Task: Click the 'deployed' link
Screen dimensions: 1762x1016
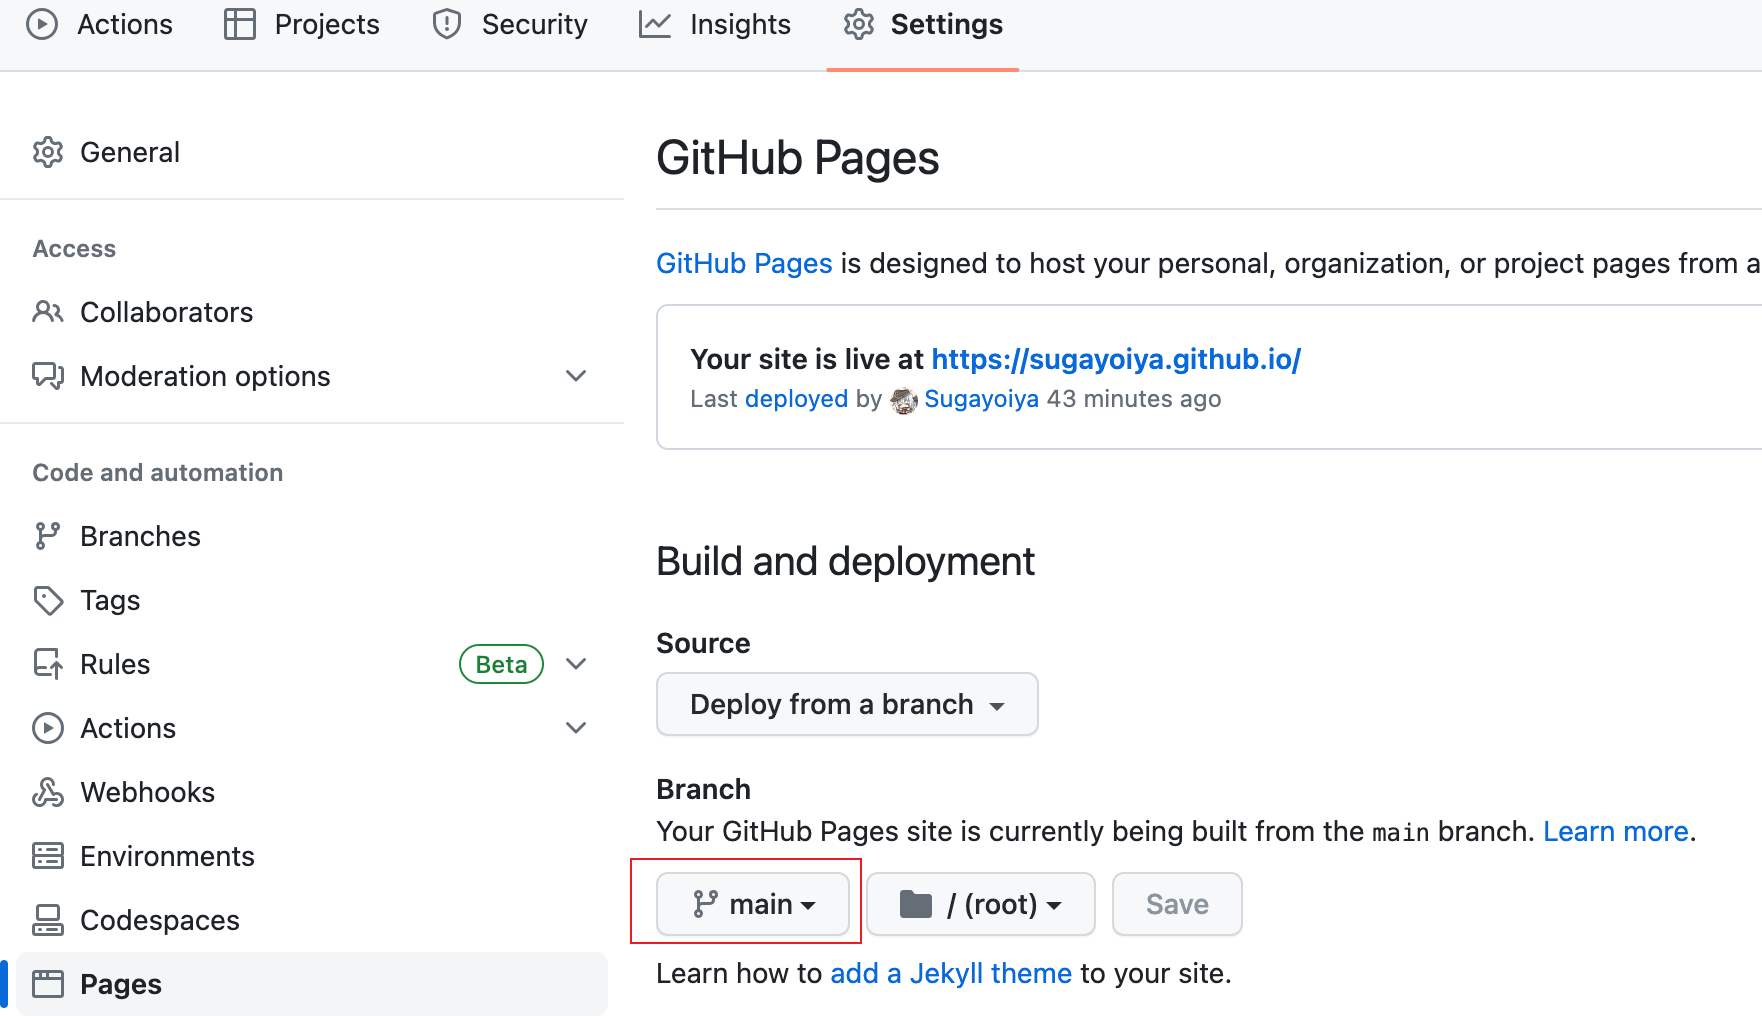Action: pos(796,399)
